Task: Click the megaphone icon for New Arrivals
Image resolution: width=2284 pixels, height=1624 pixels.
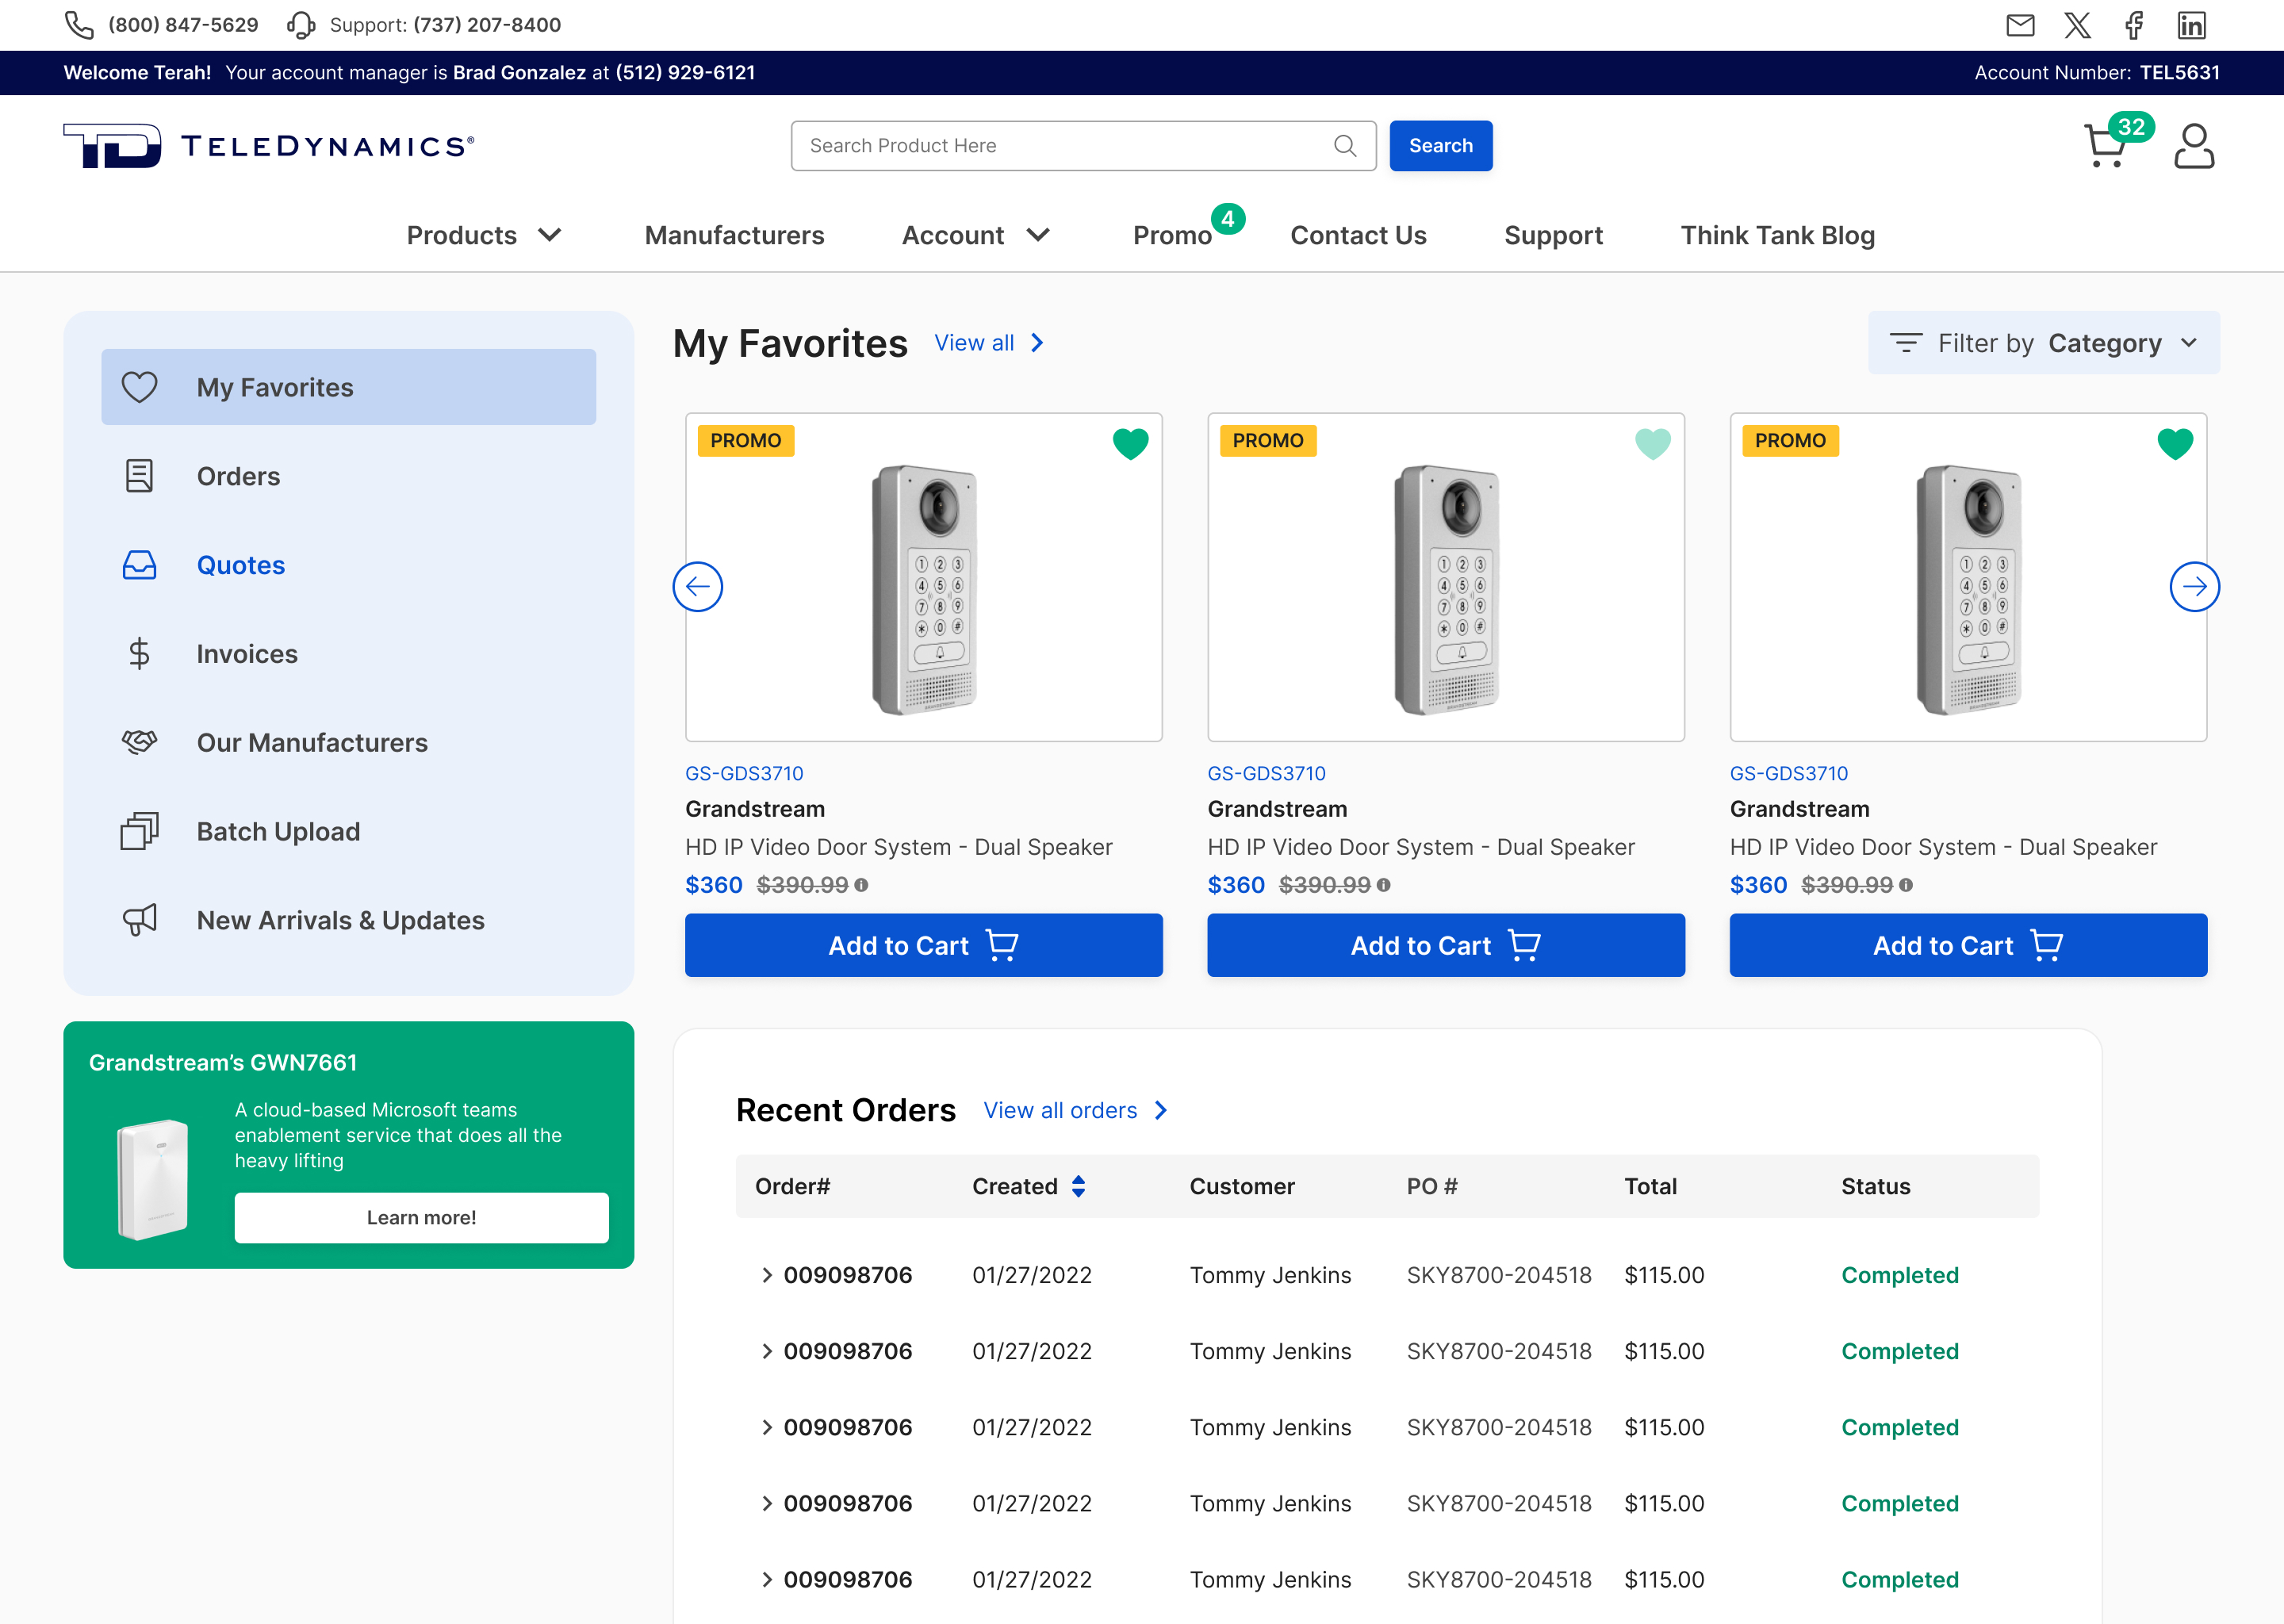Action: 139,920
